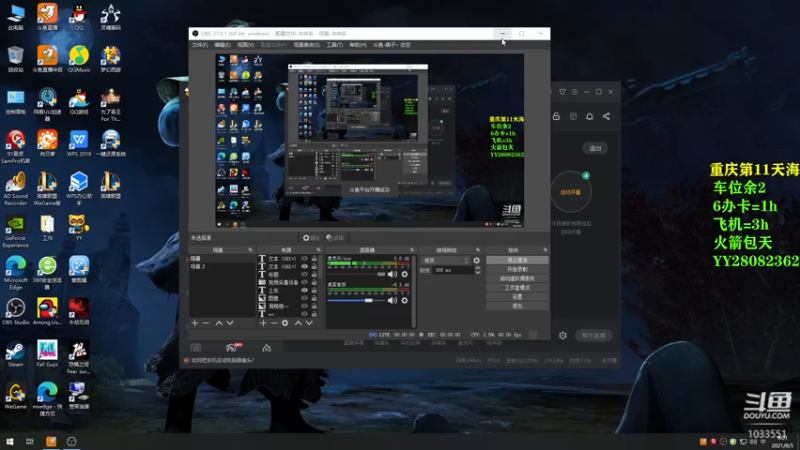800x450 pixels.
Task: Open the OBS Studio desktop shortcut
Action: [15, 312]
